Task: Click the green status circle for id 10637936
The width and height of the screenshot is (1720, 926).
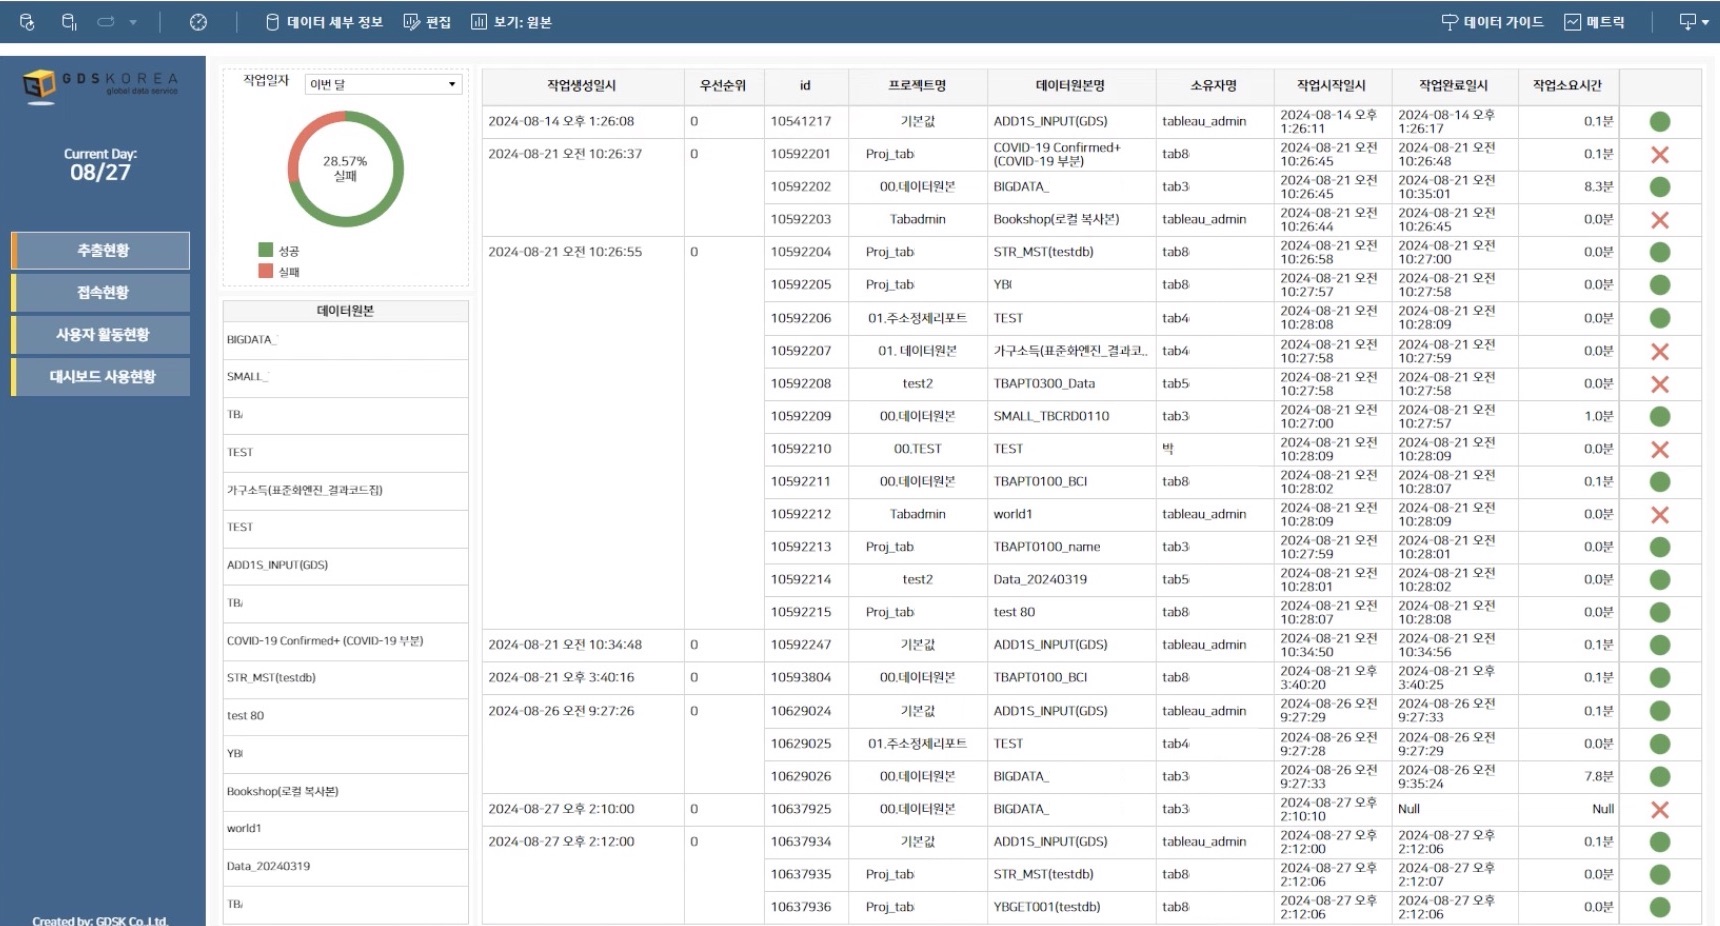Action: [x=1660, y=907]
